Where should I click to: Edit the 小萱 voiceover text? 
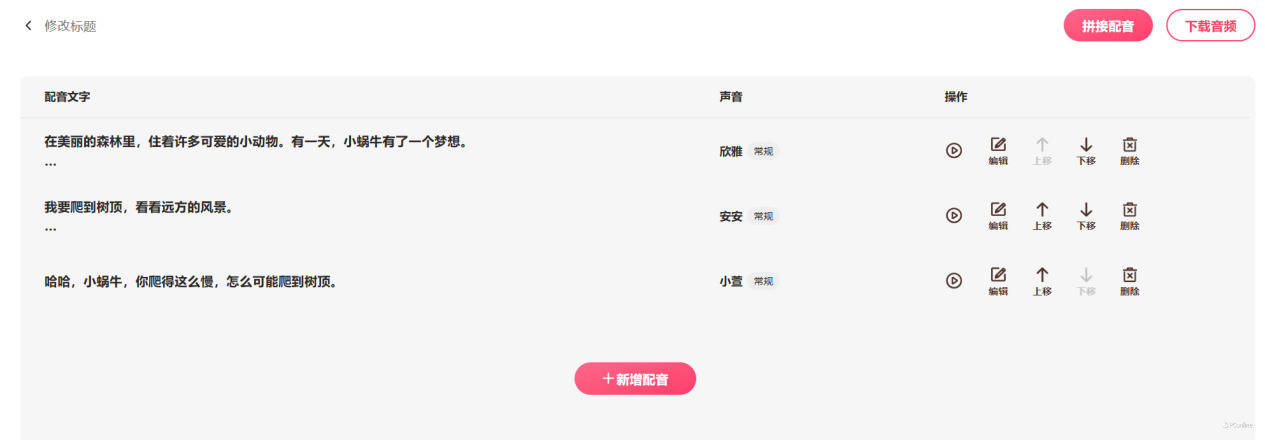pos(998,282)
